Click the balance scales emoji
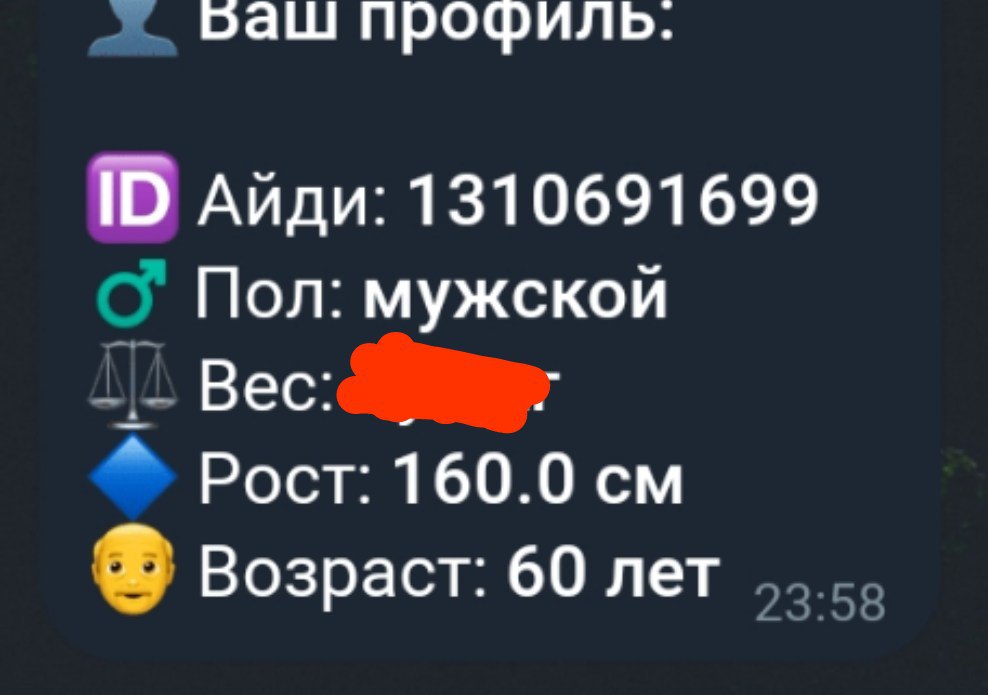The width and height of the screenshot is (988, 695). 132,384
